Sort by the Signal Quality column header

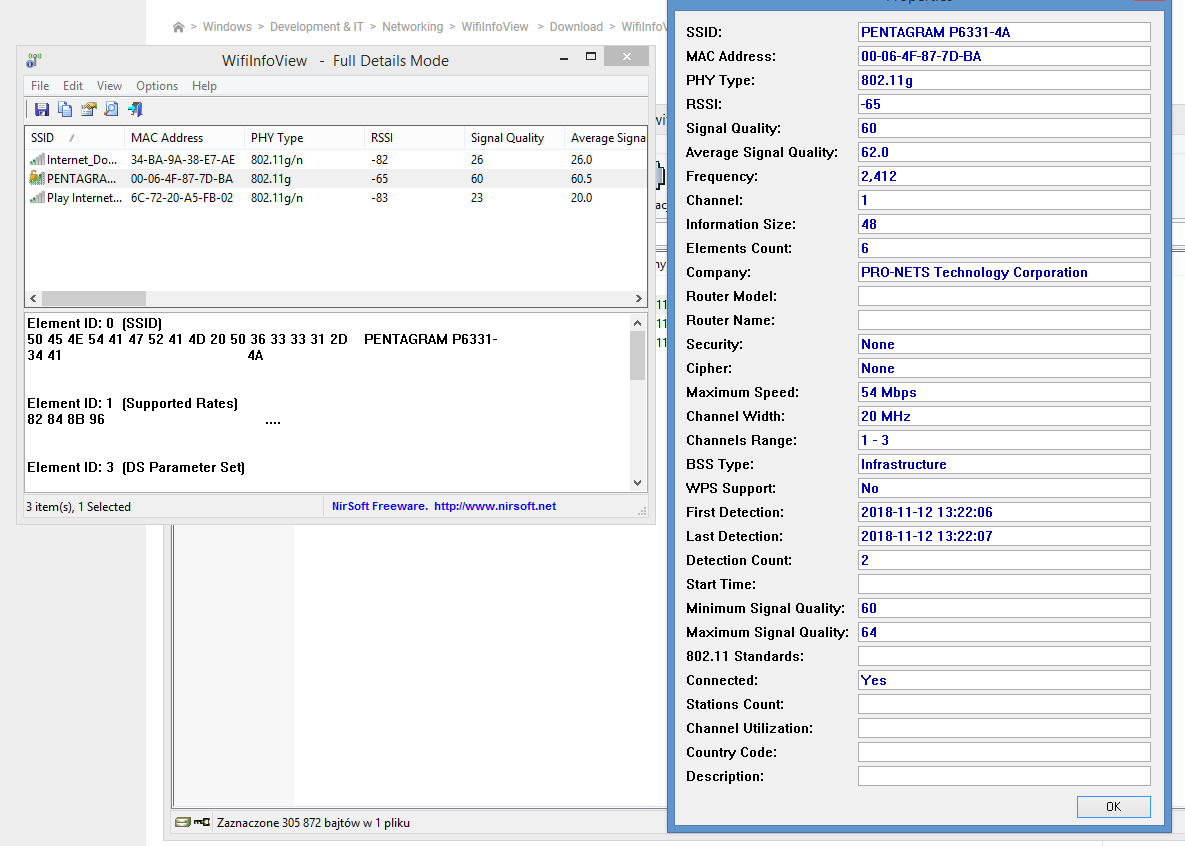(515, 138)
